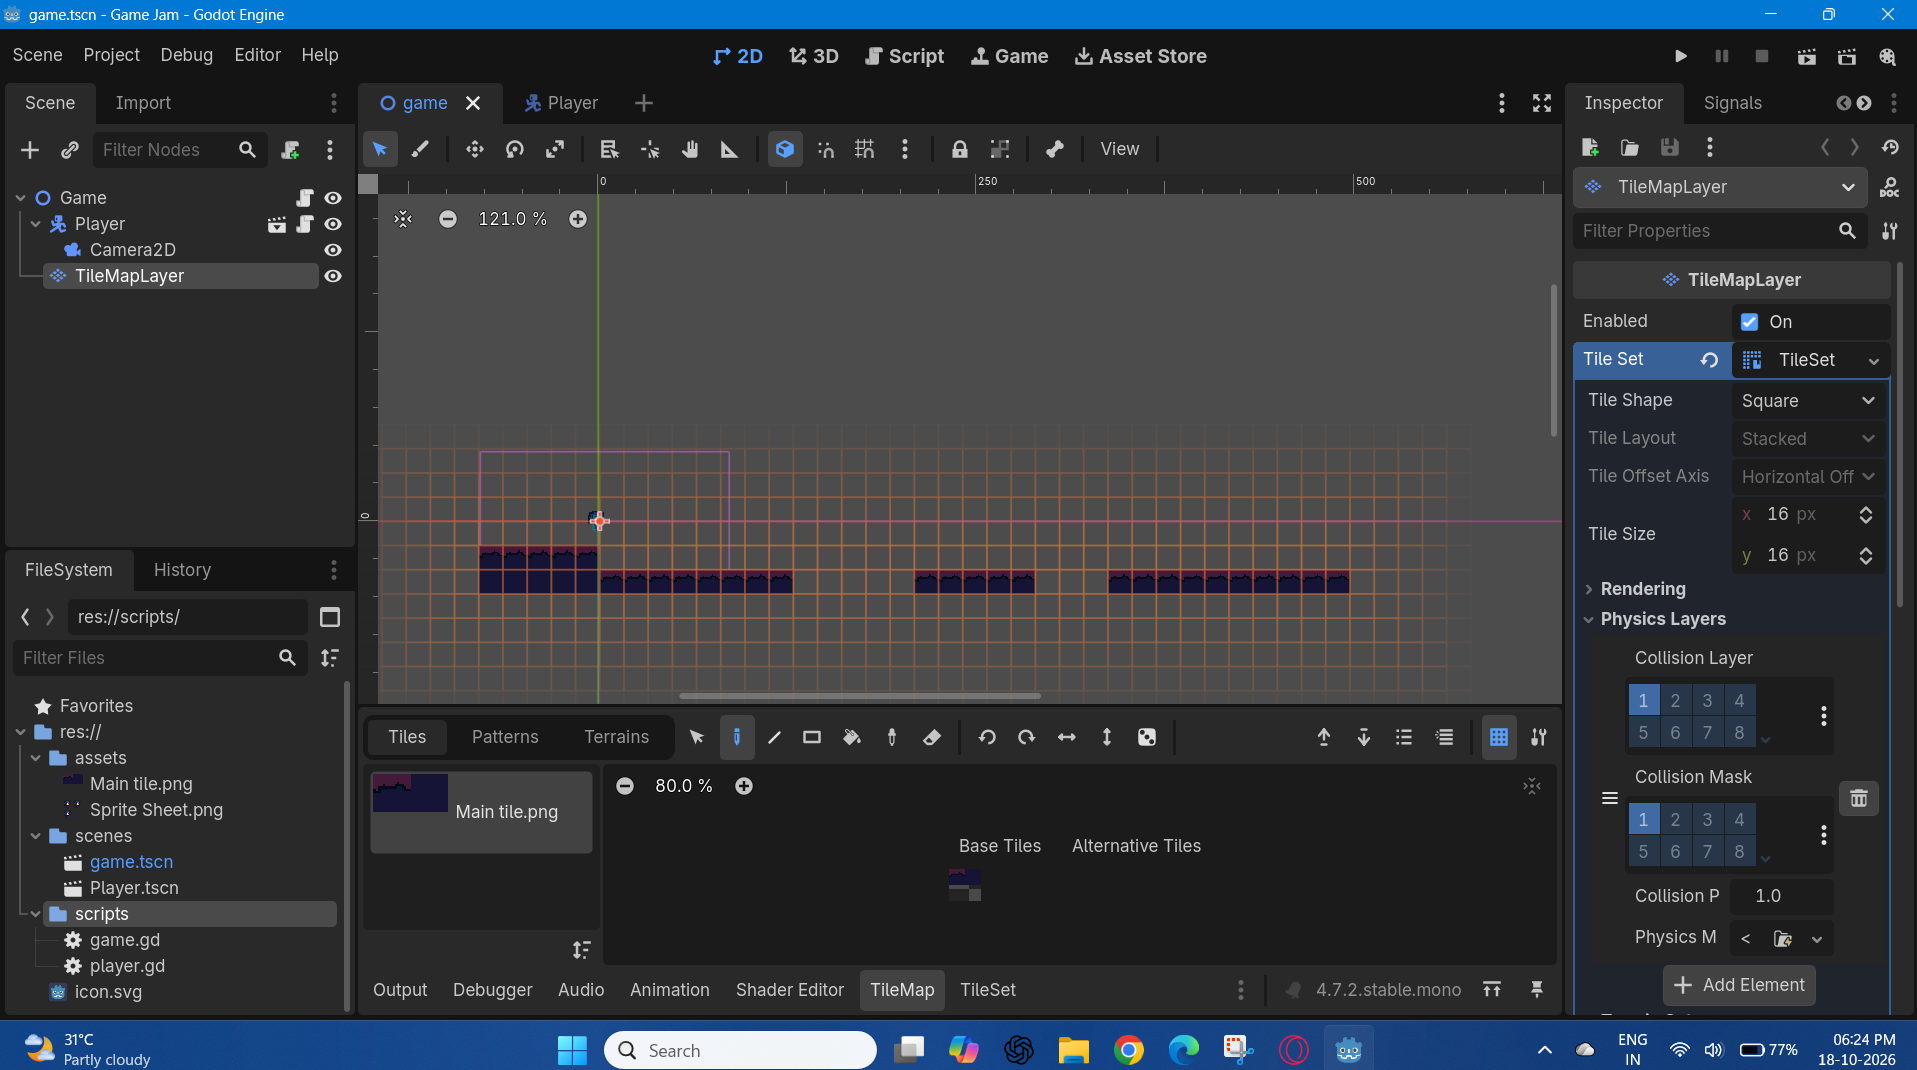Run the project with the play icon
The image size is (1917, 1070).
click(x=1681, y=56)
